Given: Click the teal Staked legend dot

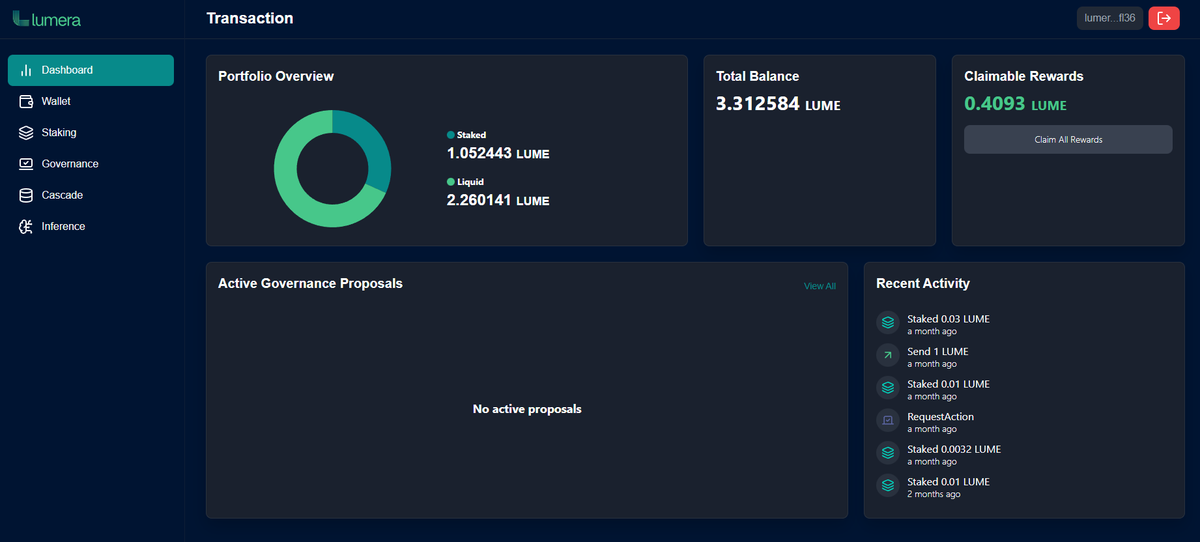Looking at the screenshot, I should click(450, 134).
